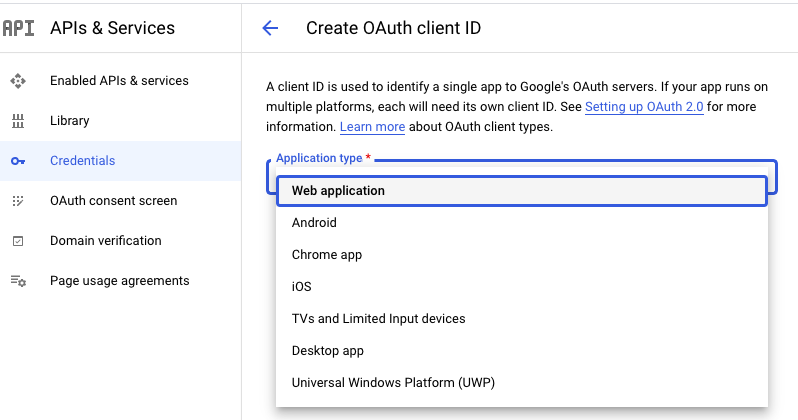Click the OAuth consent screen icon
The height and width of the screenshot is (420, 798).
18,201
